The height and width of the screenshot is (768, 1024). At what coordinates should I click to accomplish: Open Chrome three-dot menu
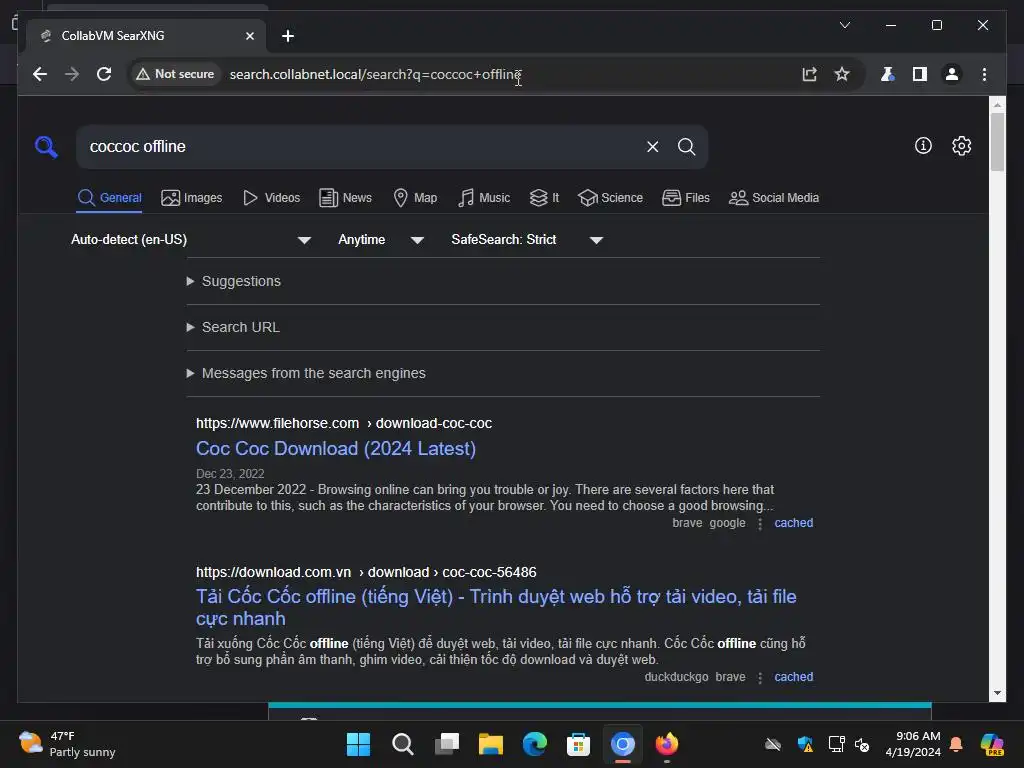click(984, 74)
